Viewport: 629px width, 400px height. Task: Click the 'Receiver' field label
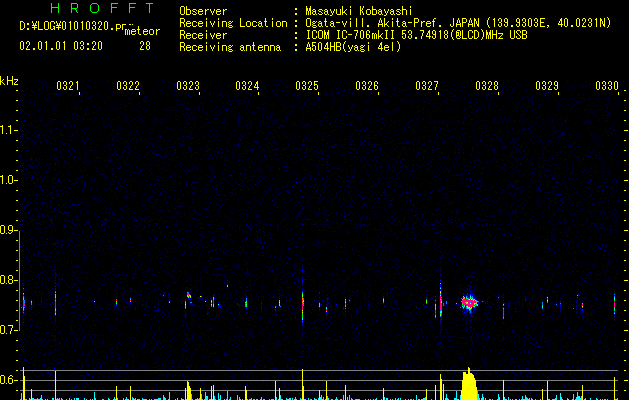tap(203, 35)
